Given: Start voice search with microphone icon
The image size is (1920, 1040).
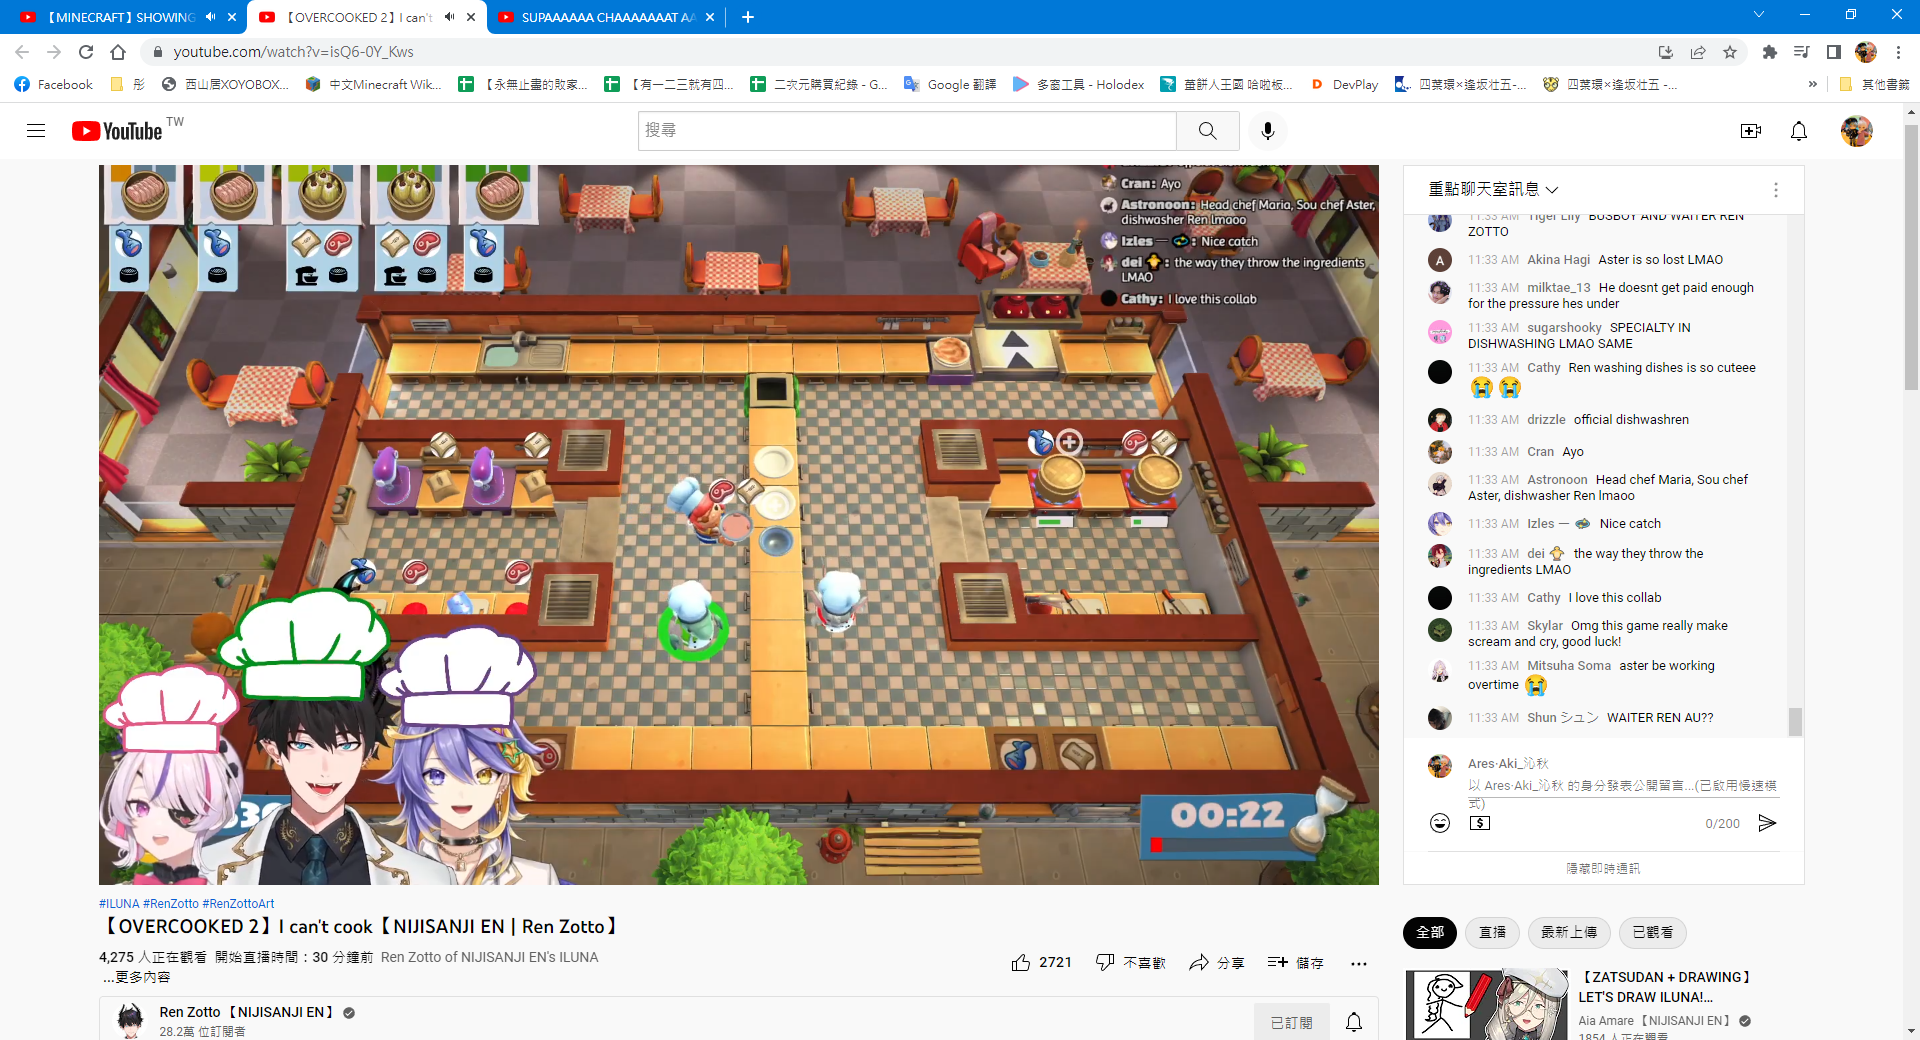Looking at the screenshot, I should (1268, 131).
